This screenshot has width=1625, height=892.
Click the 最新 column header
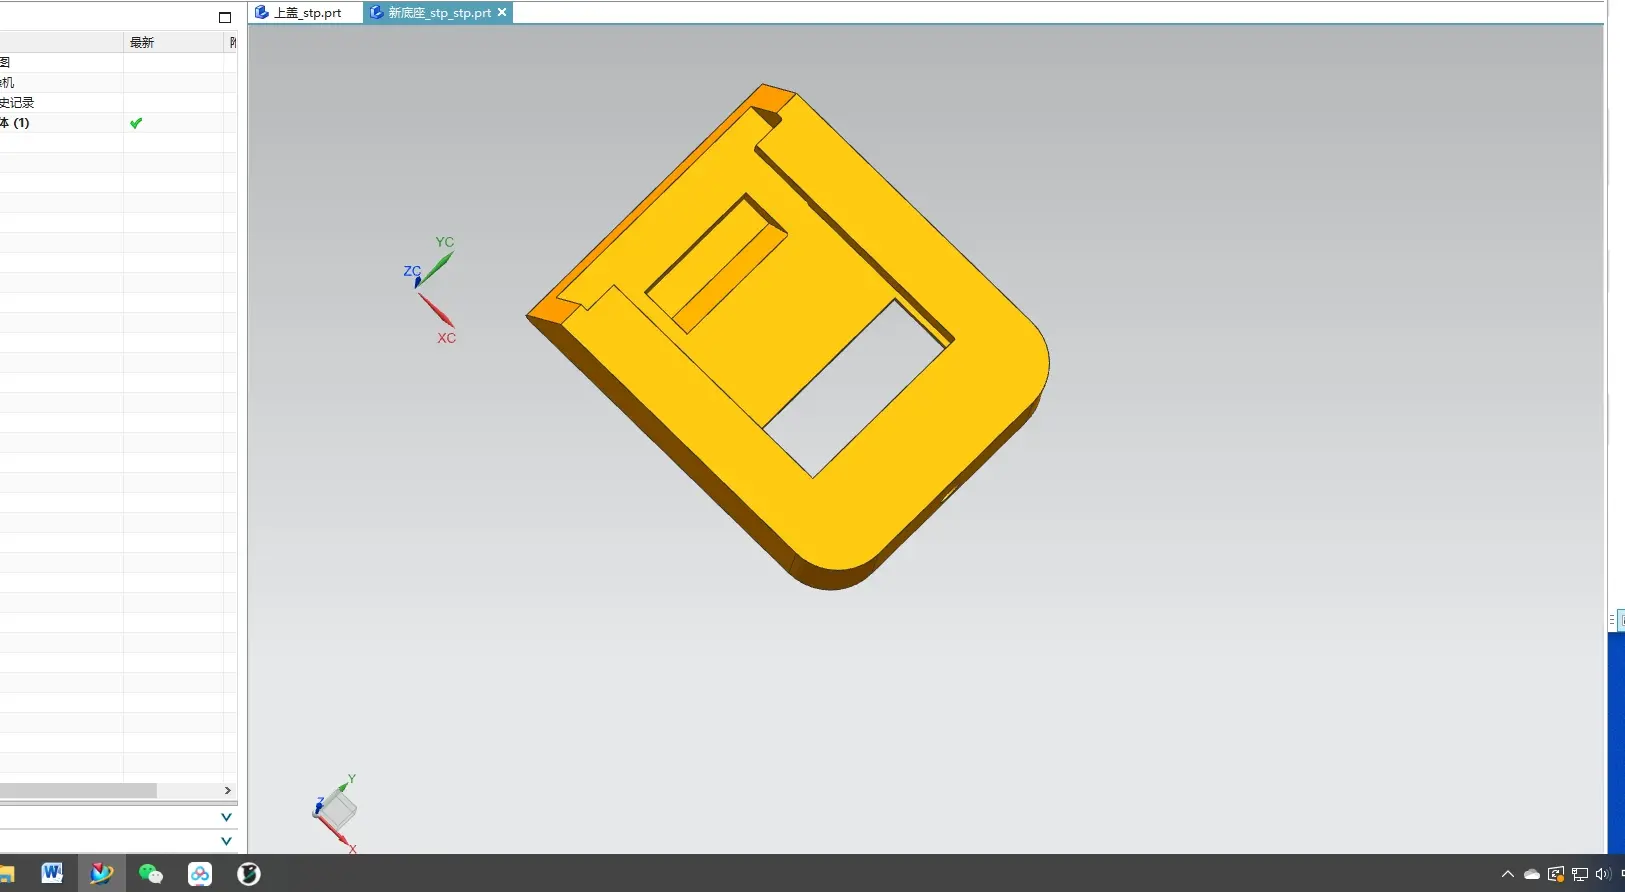(142, 42)
